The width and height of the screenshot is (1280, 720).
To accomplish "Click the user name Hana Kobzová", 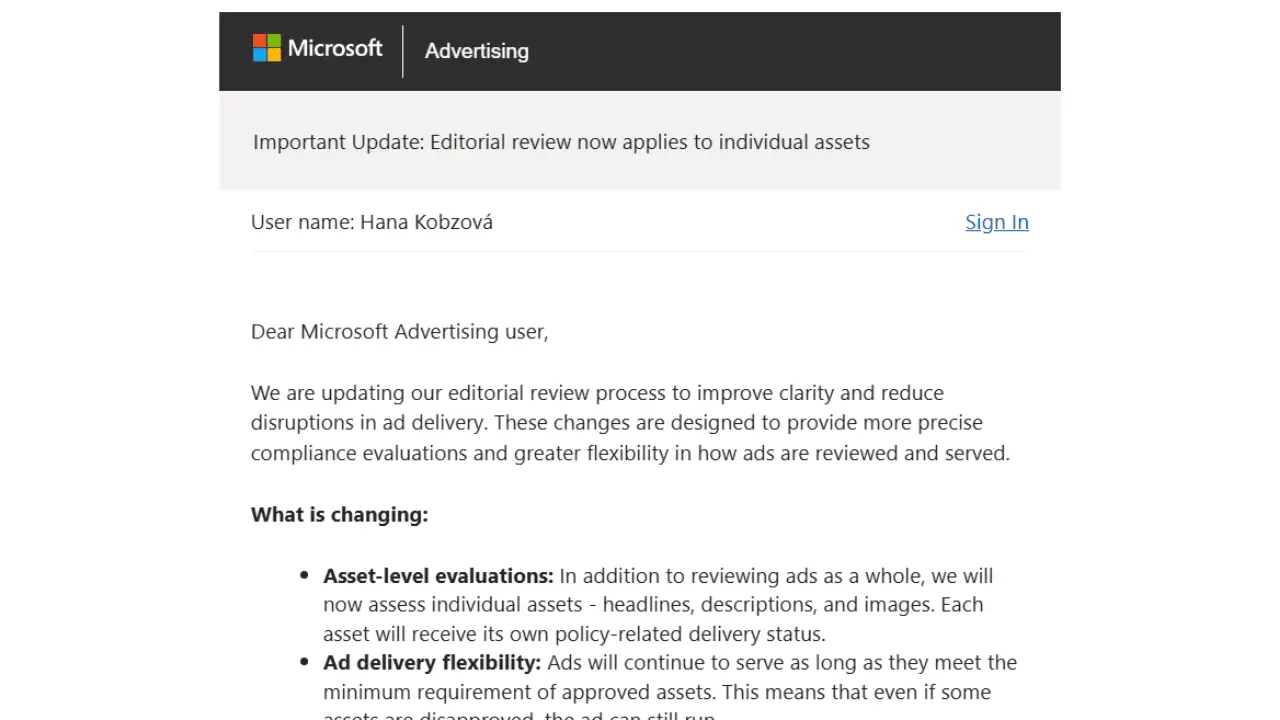I will tap(426, 222).
